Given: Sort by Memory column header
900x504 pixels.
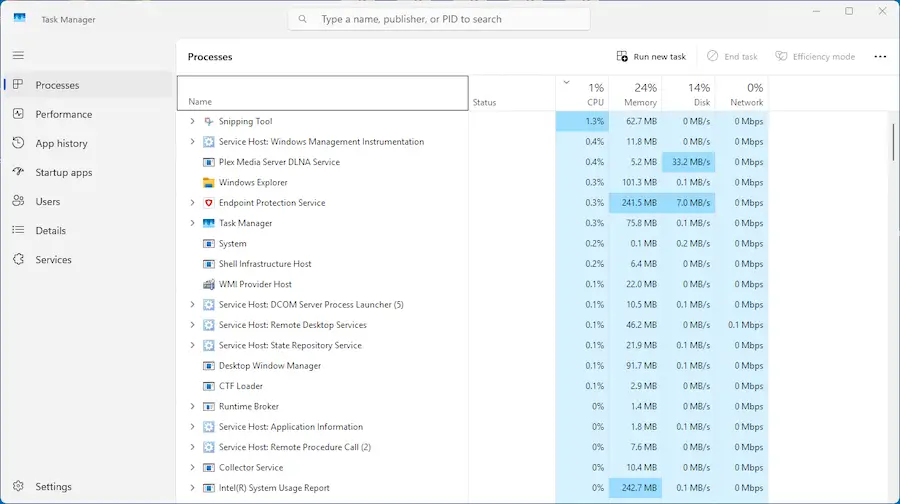Looking at the screenshot, I should [x=635, y=93].
